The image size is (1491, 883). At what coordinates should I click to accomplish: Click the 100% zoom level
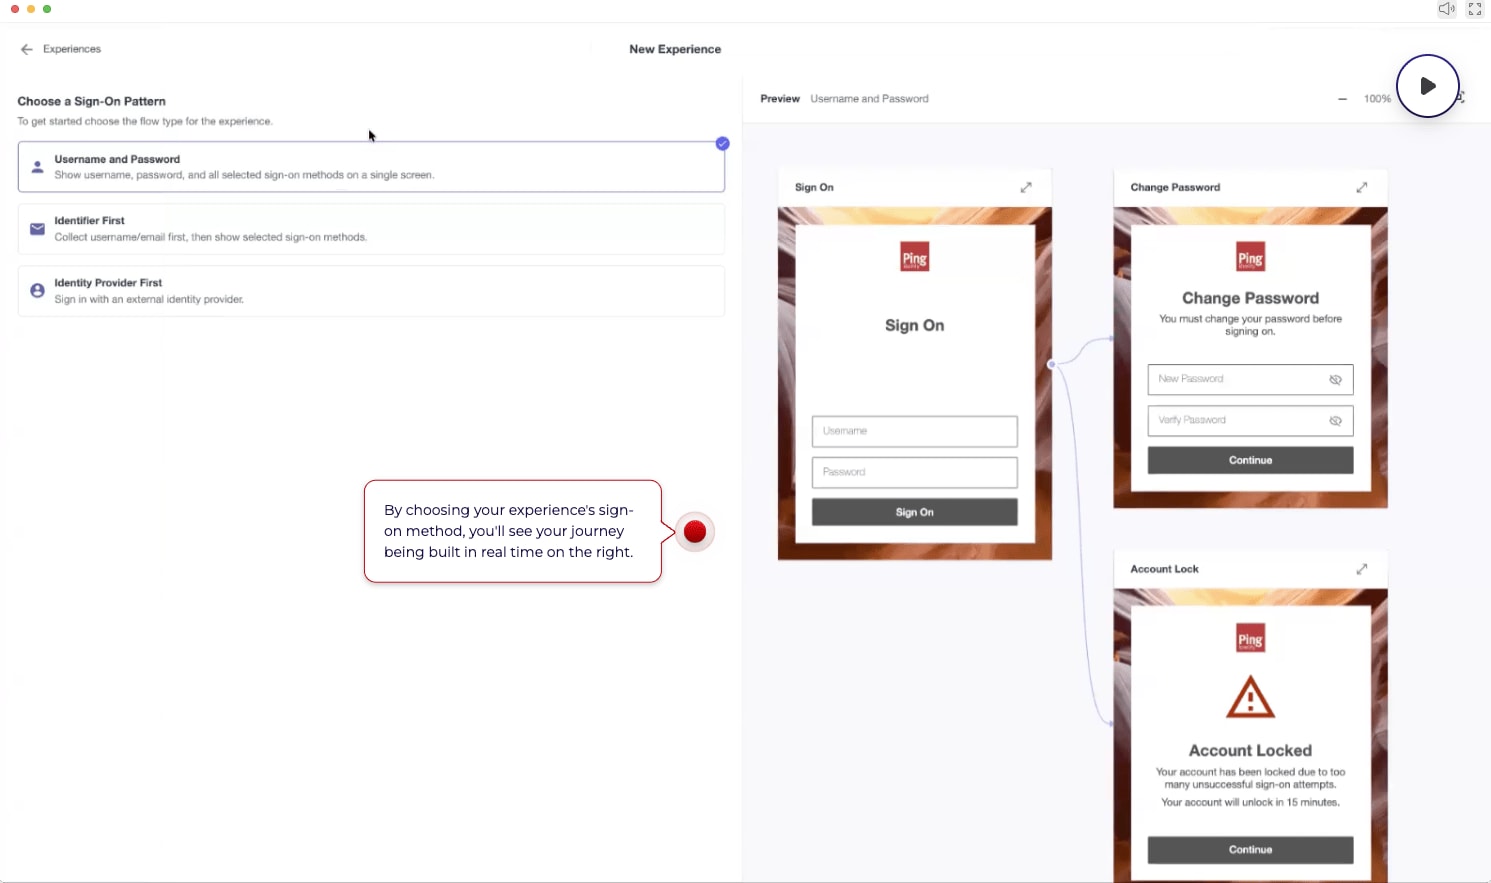point(1377,99)
